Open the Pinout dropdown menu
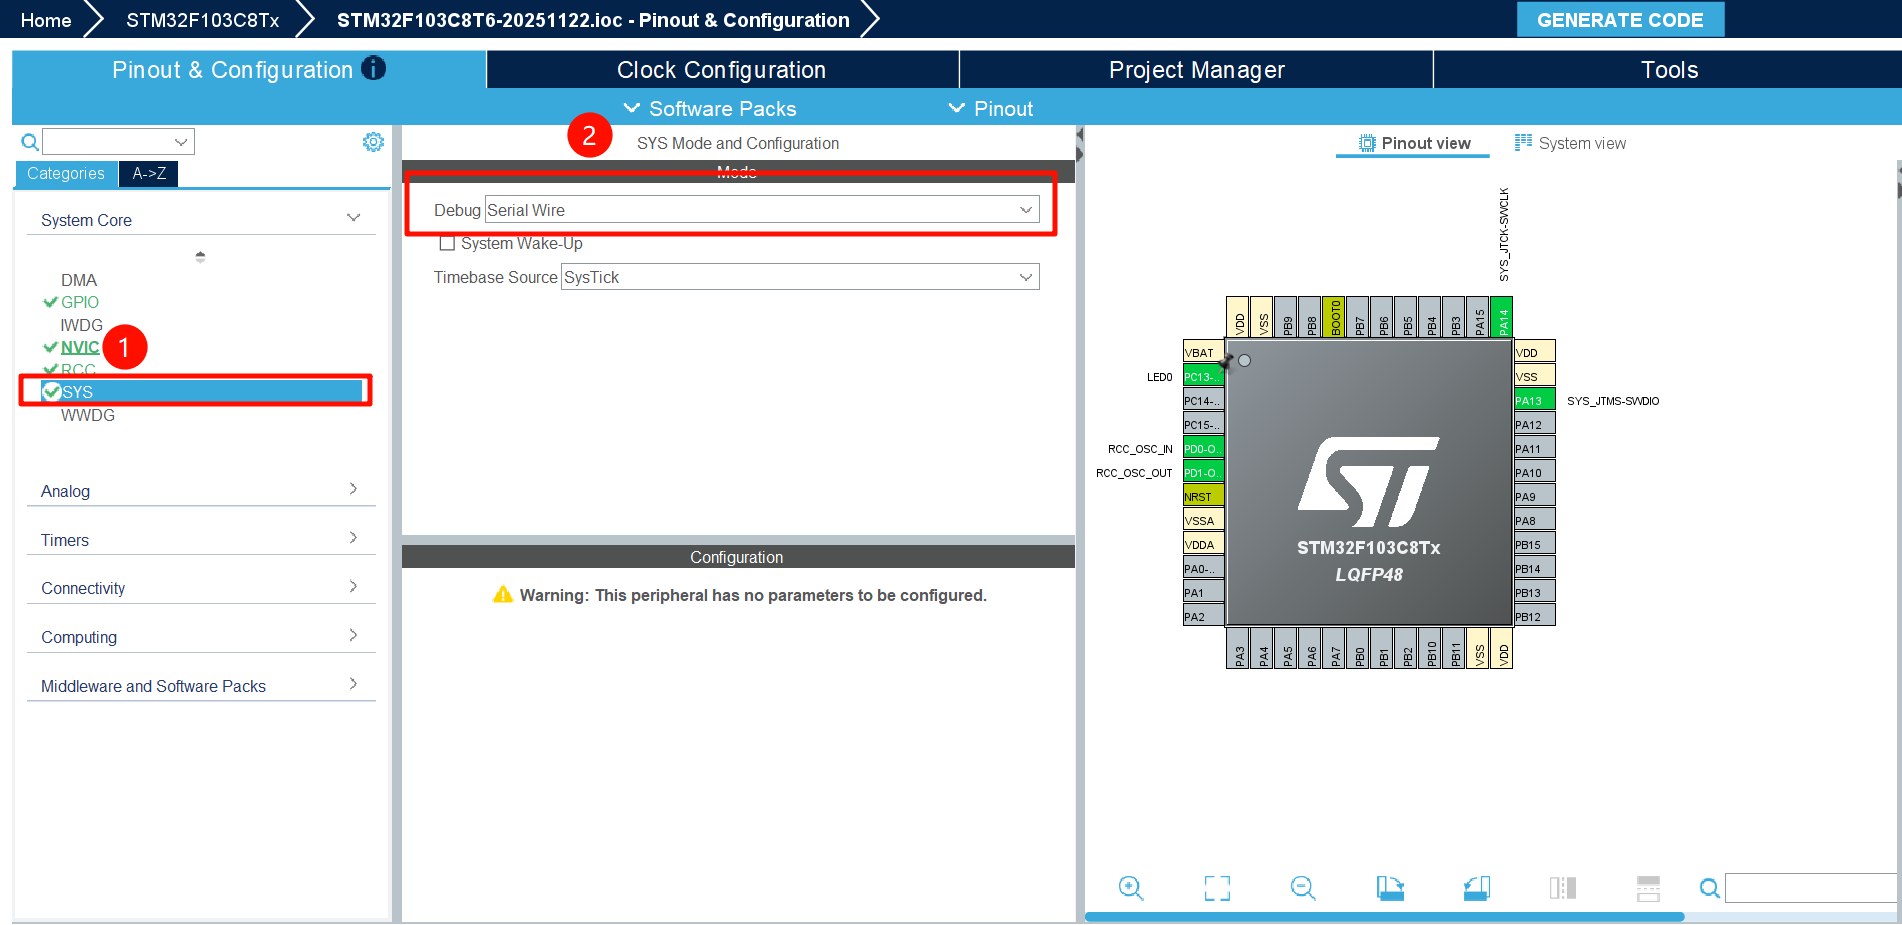Image resolution: width=1902 pixels, height=925 pixels. [x=991, y=108]
